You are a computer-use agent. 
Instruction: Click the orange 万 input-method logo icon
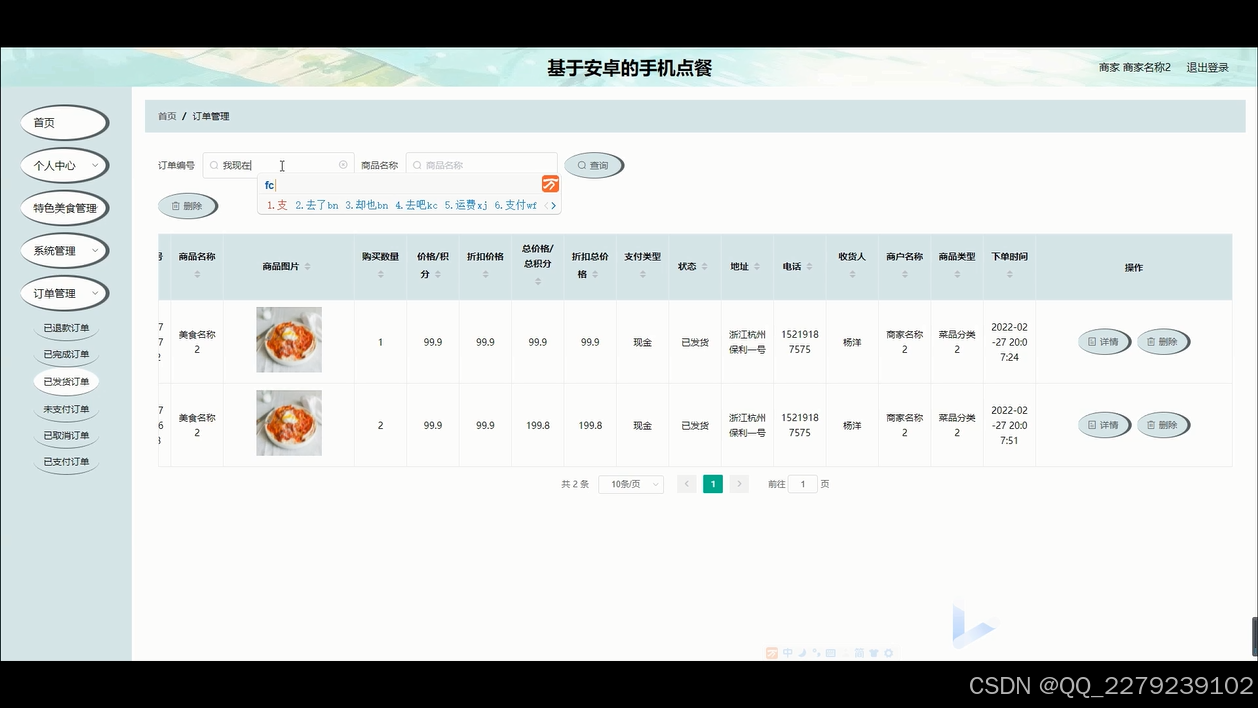(551, 184)
